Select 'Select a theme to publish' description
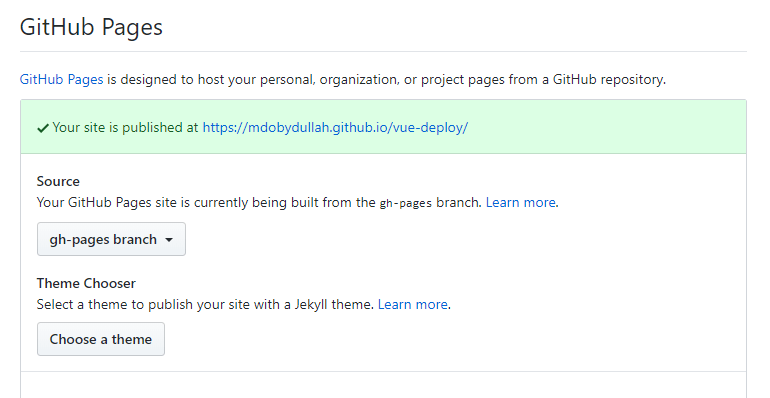The height and width of the screenshot is (398, 770). click(205, 305)
